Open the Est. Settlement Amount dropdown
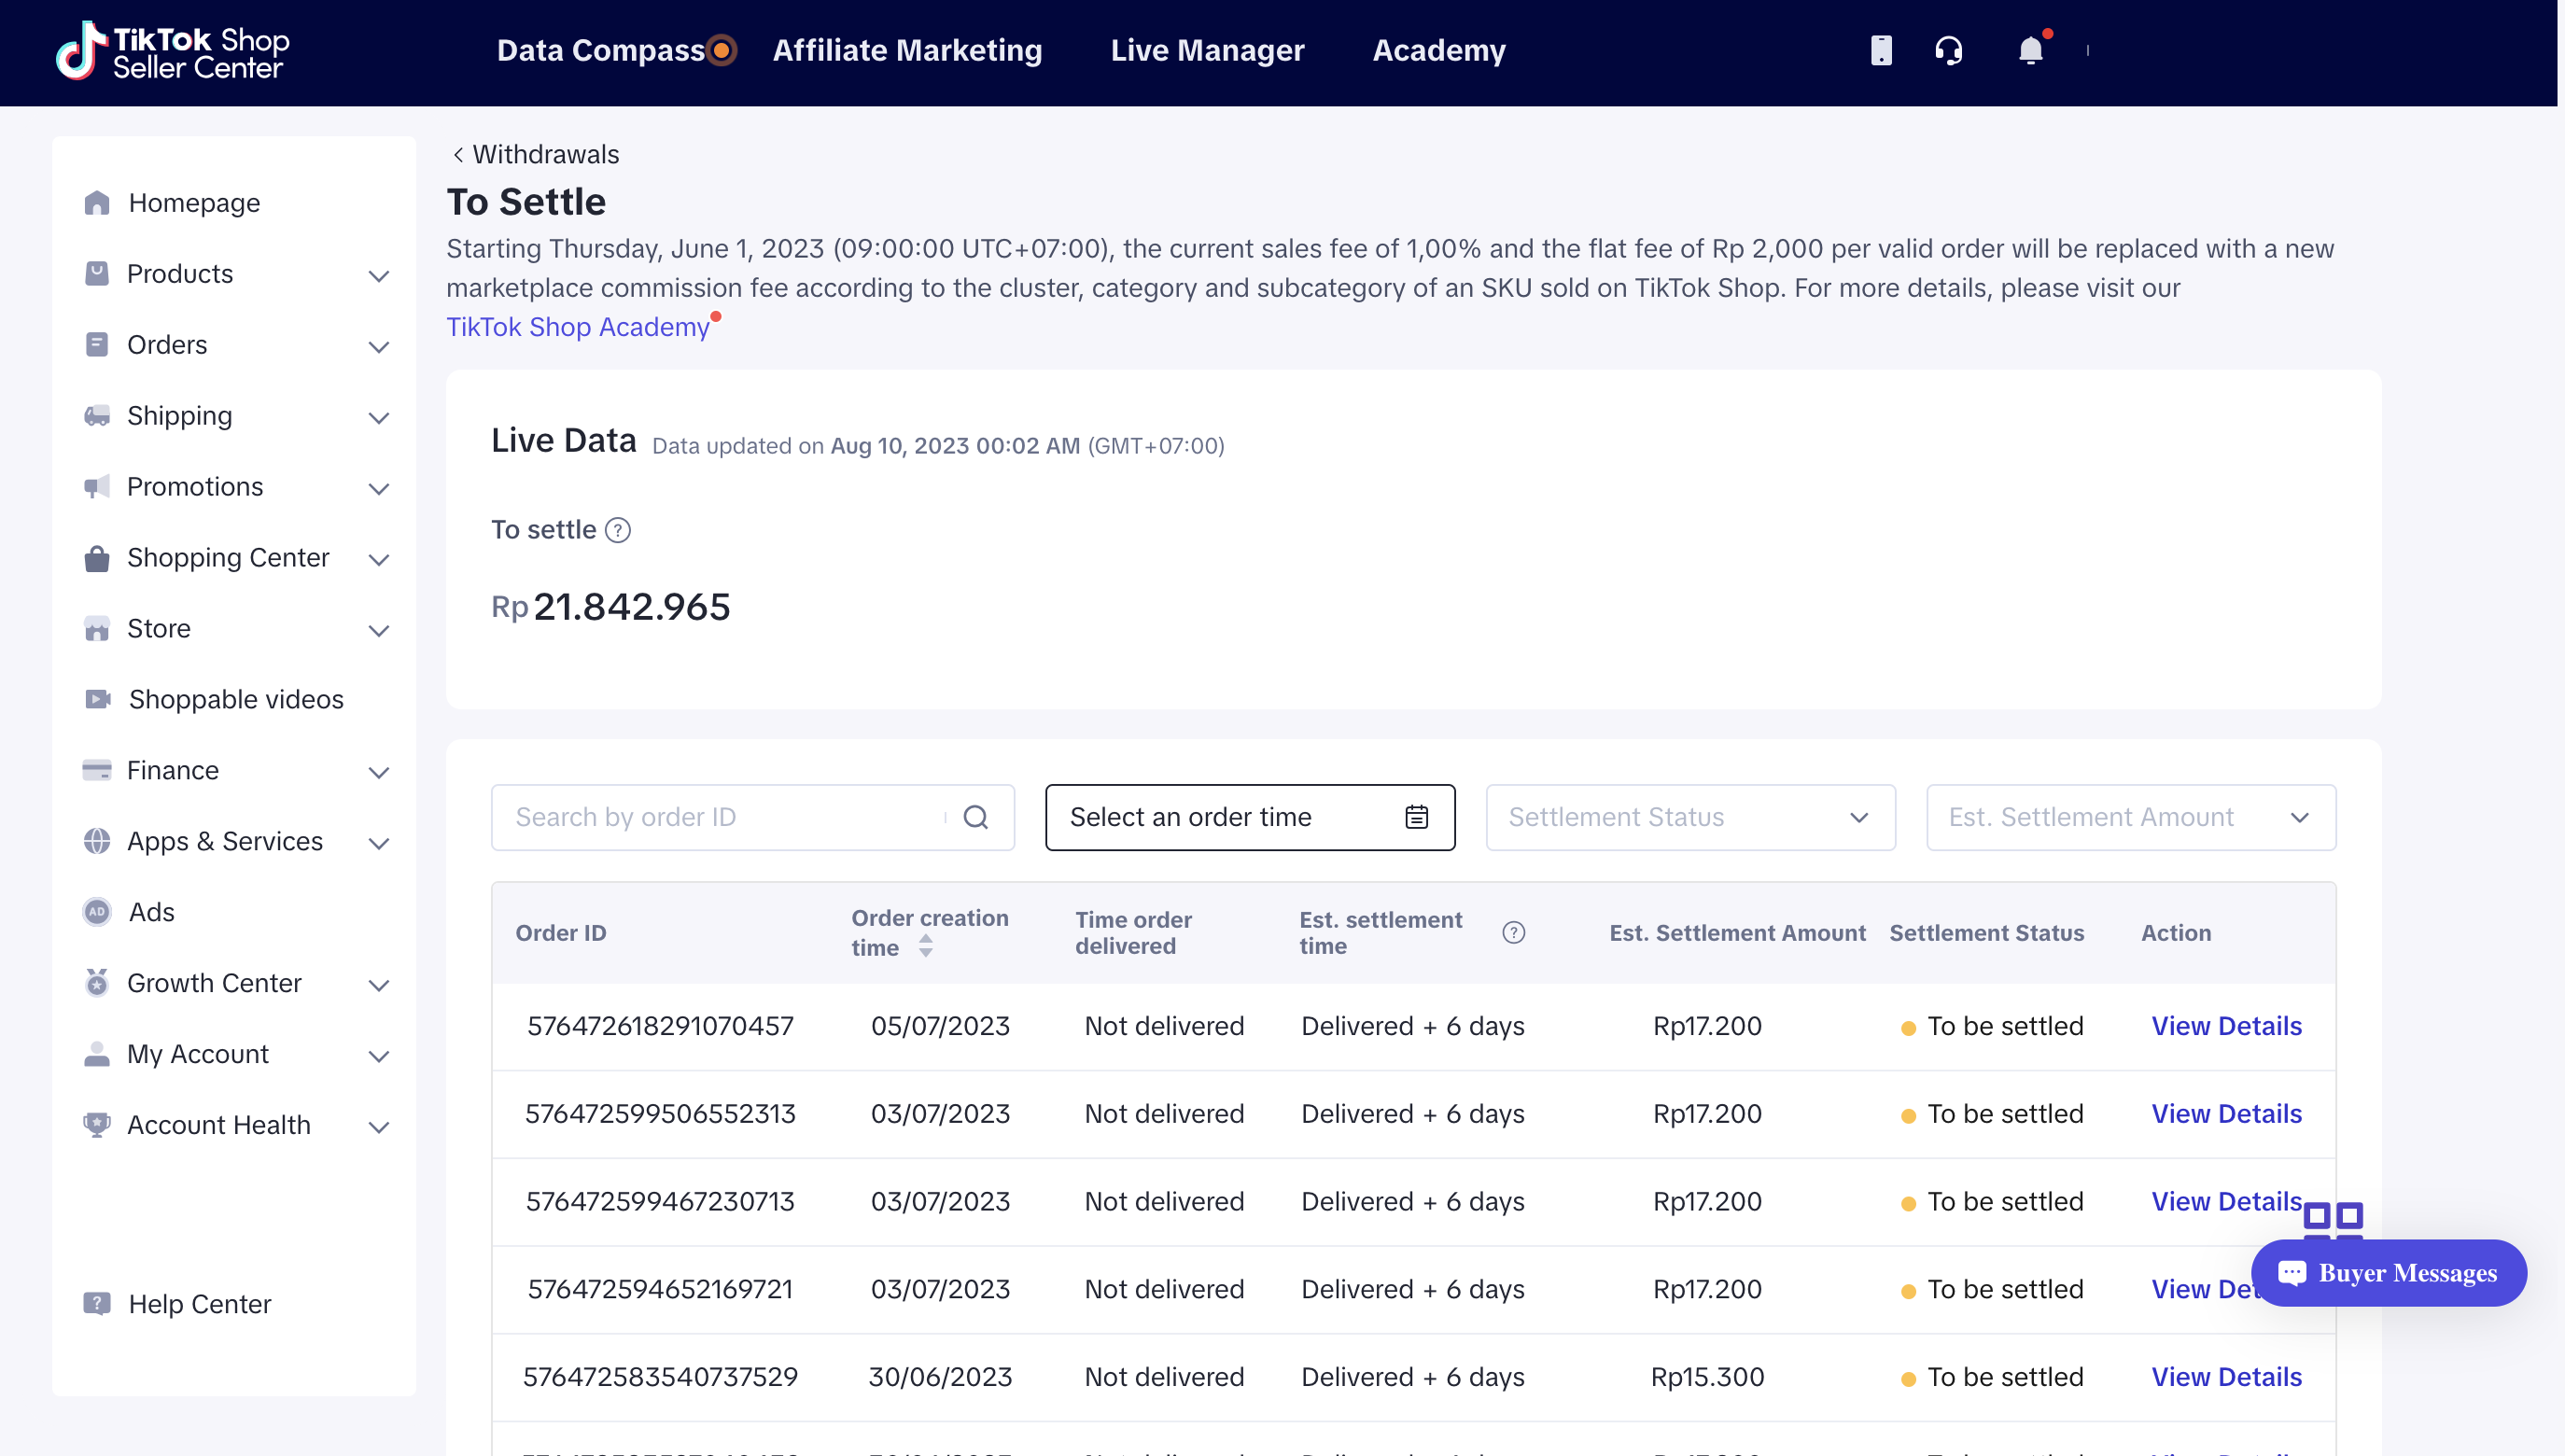Screen dimensions: 2565x1456 (x=2130, y=817)
